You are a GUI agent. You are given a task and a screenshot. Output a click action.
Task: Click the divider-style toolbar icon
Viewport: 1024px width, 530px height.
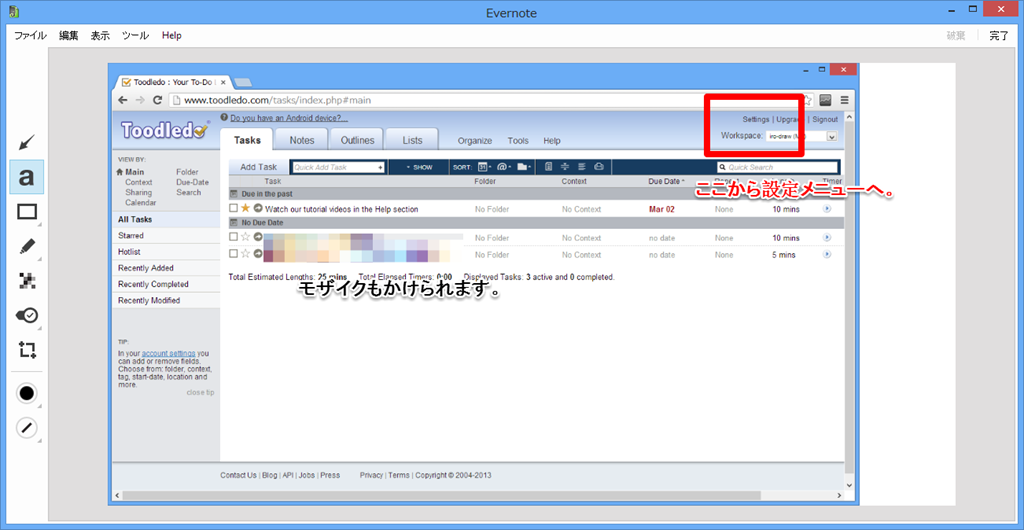566,167
